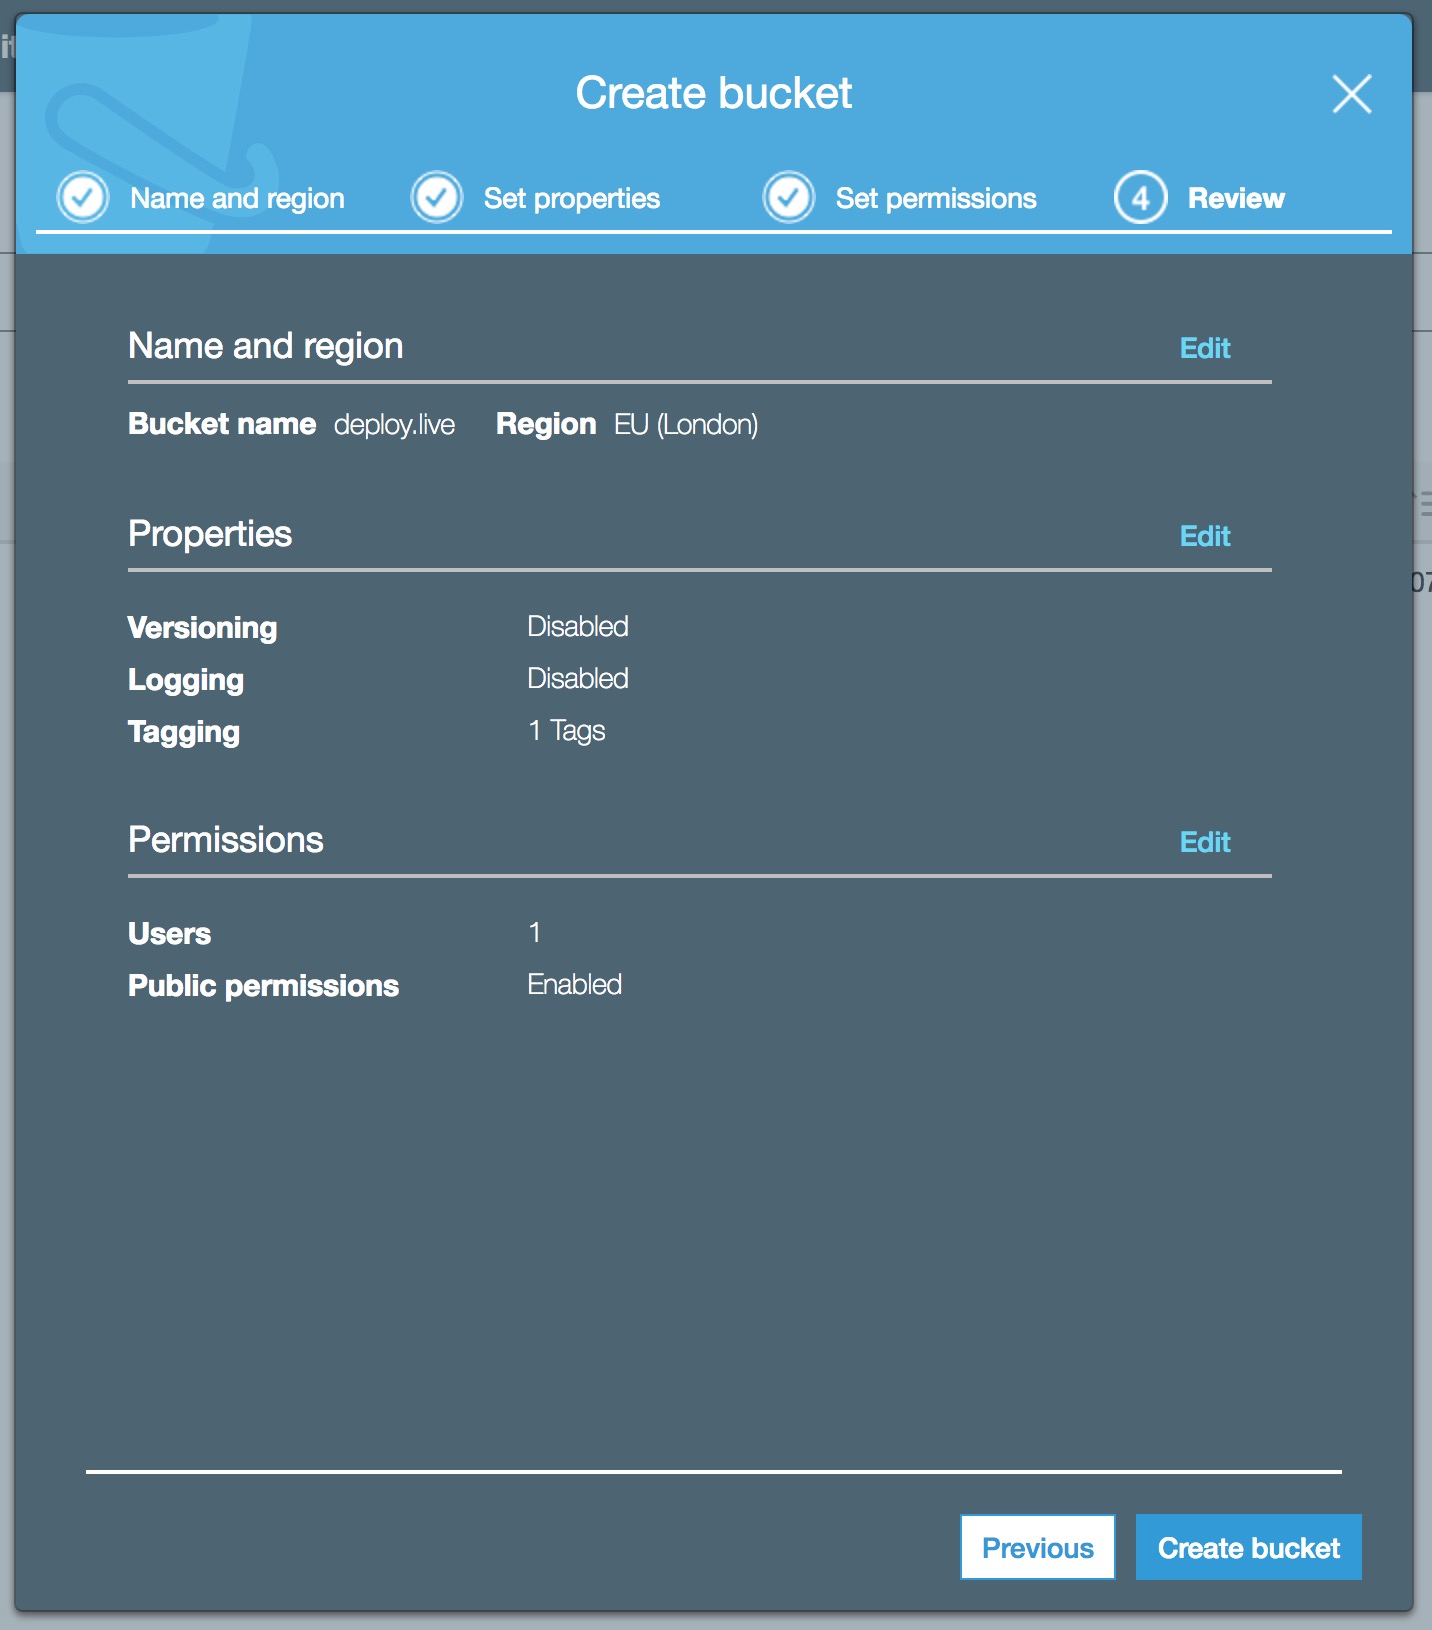Viewport: 1432px width, 1630px height.
Task: Edit the Permissions section
Action: click(x=1204, y=842)
